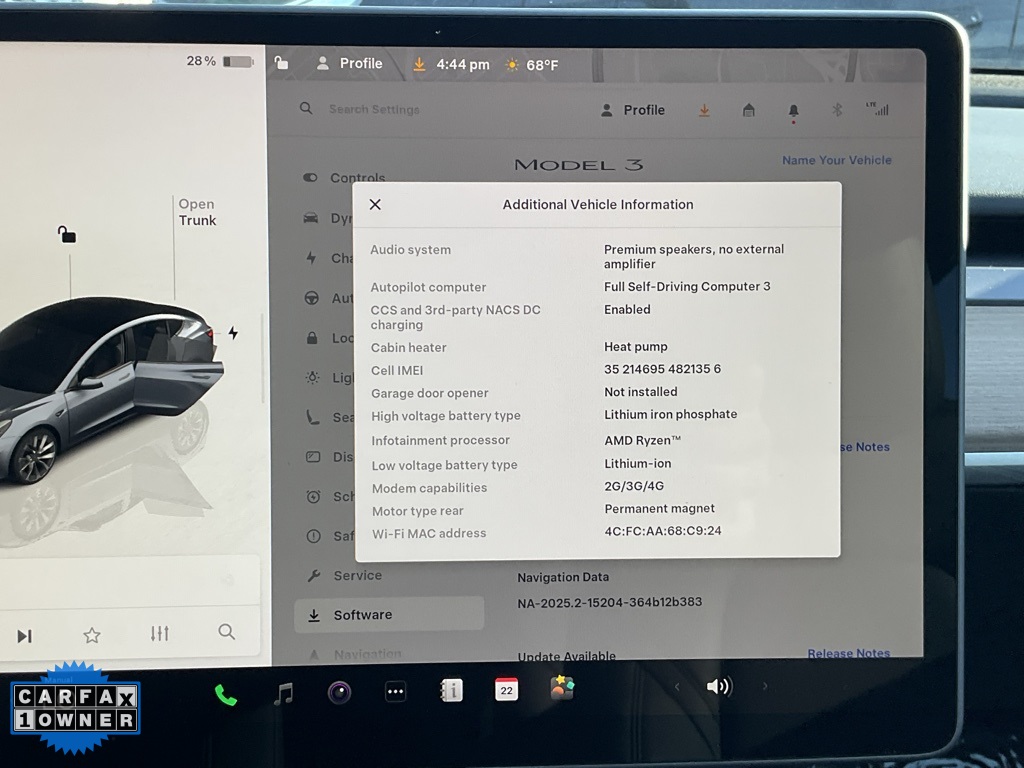Focus the Search Settings field
This screenshot has width=1024, height=768.
point(374,109)
